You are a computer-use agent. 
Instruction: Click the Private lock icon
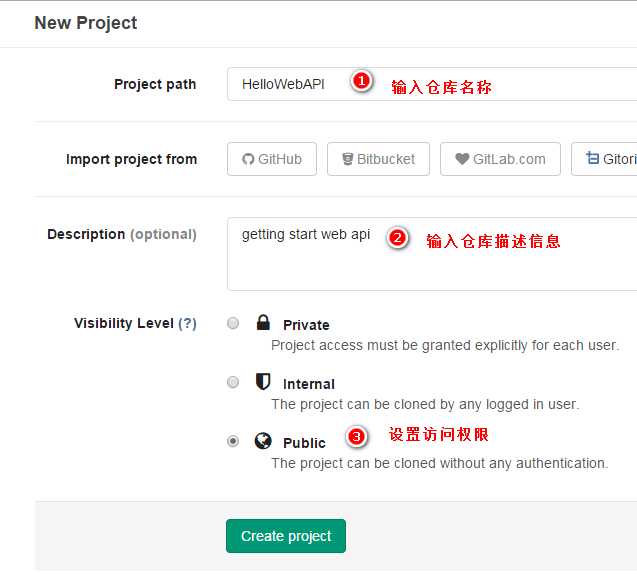click(263, 322)
